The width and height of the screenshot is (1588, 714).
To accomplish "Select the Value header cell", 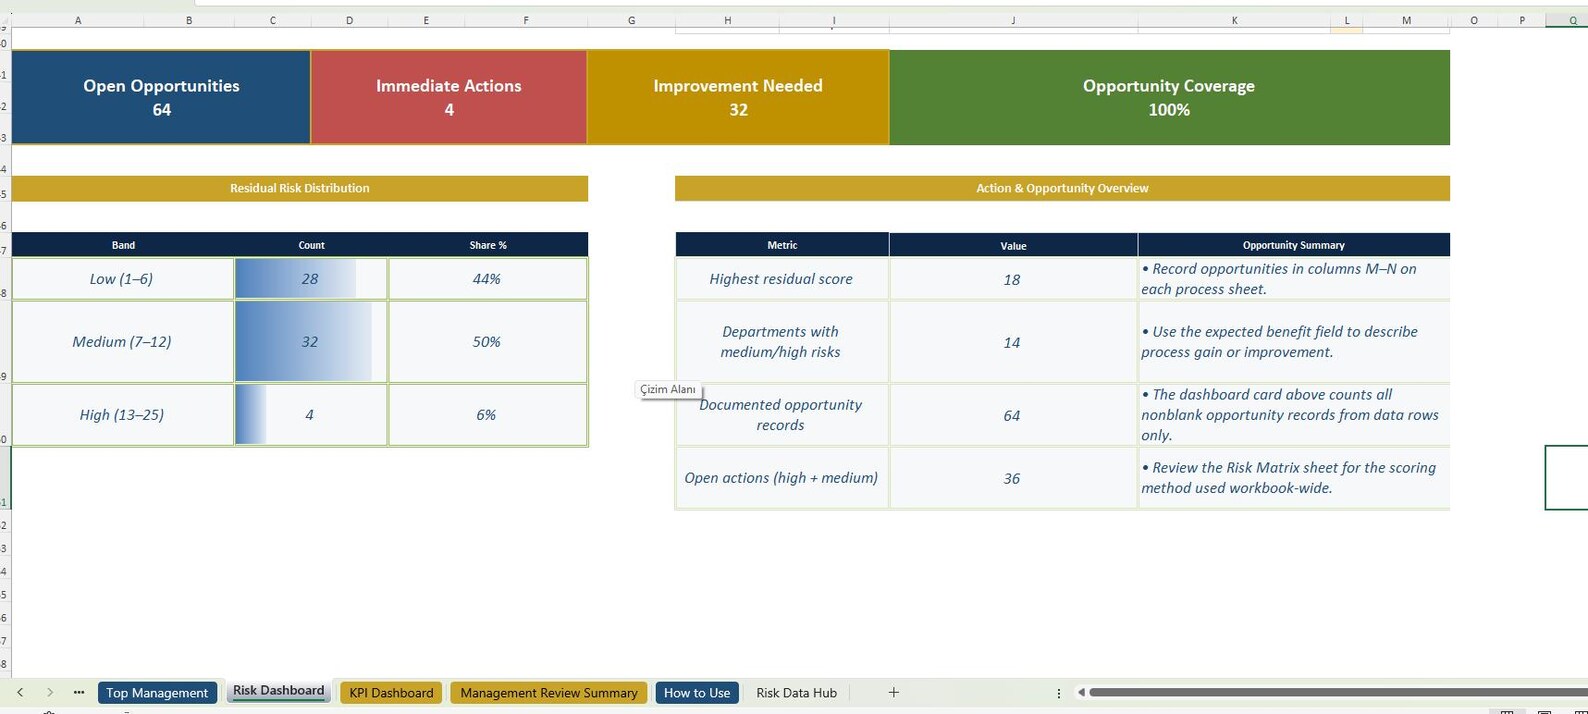I will pyautogui.click(x=1013, y=245).
